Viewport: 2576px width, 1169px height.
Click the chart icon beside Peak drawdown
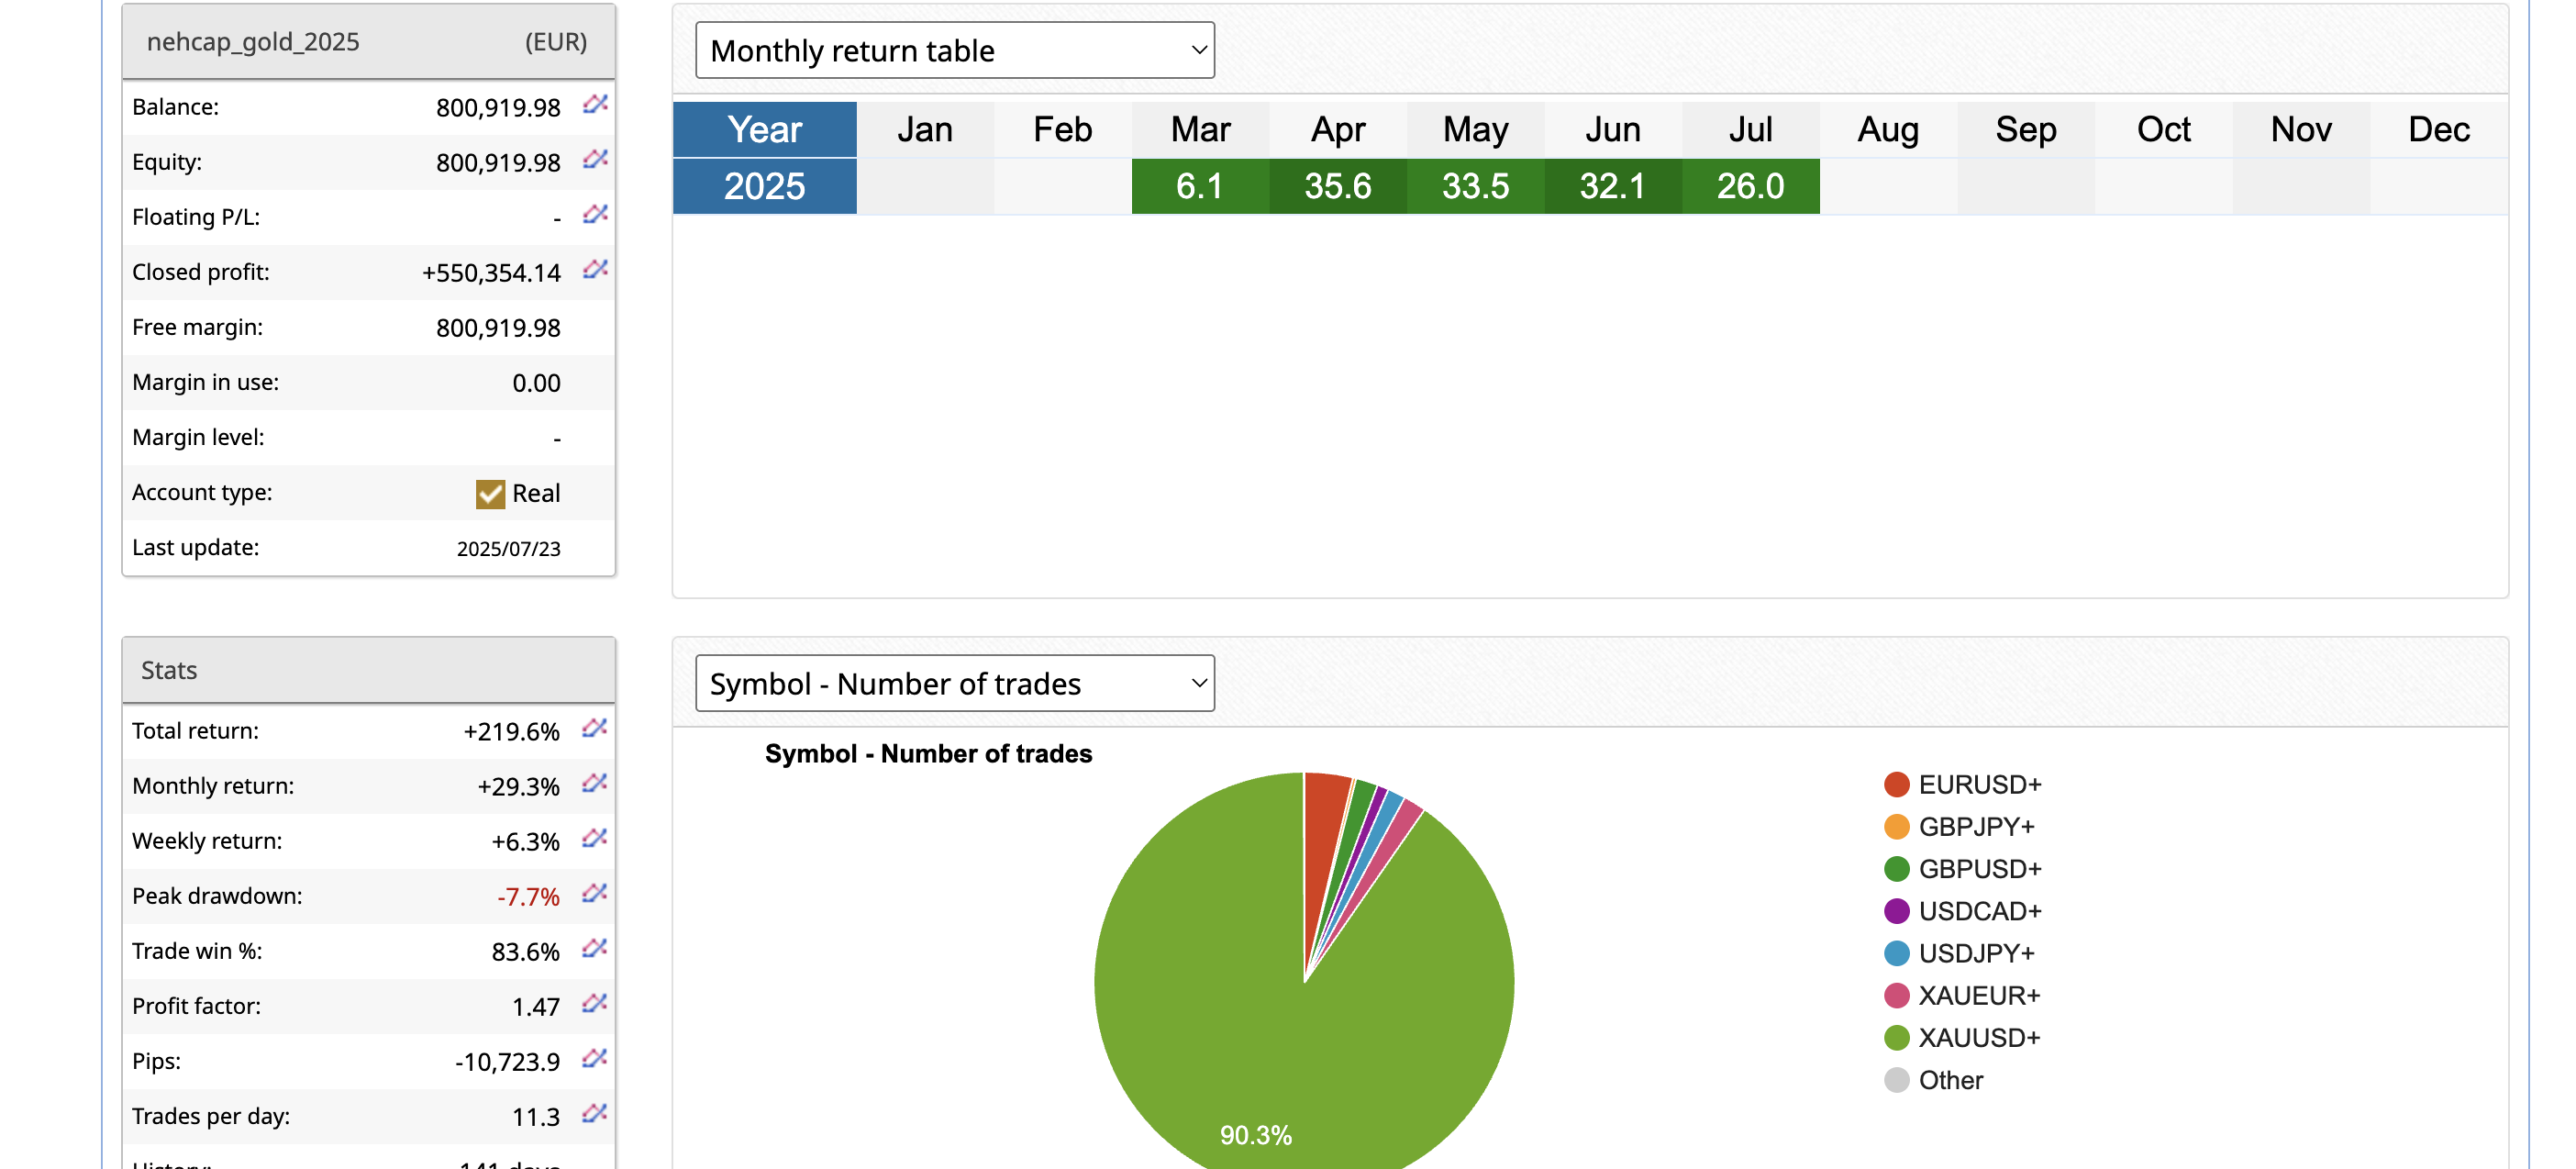595,893
